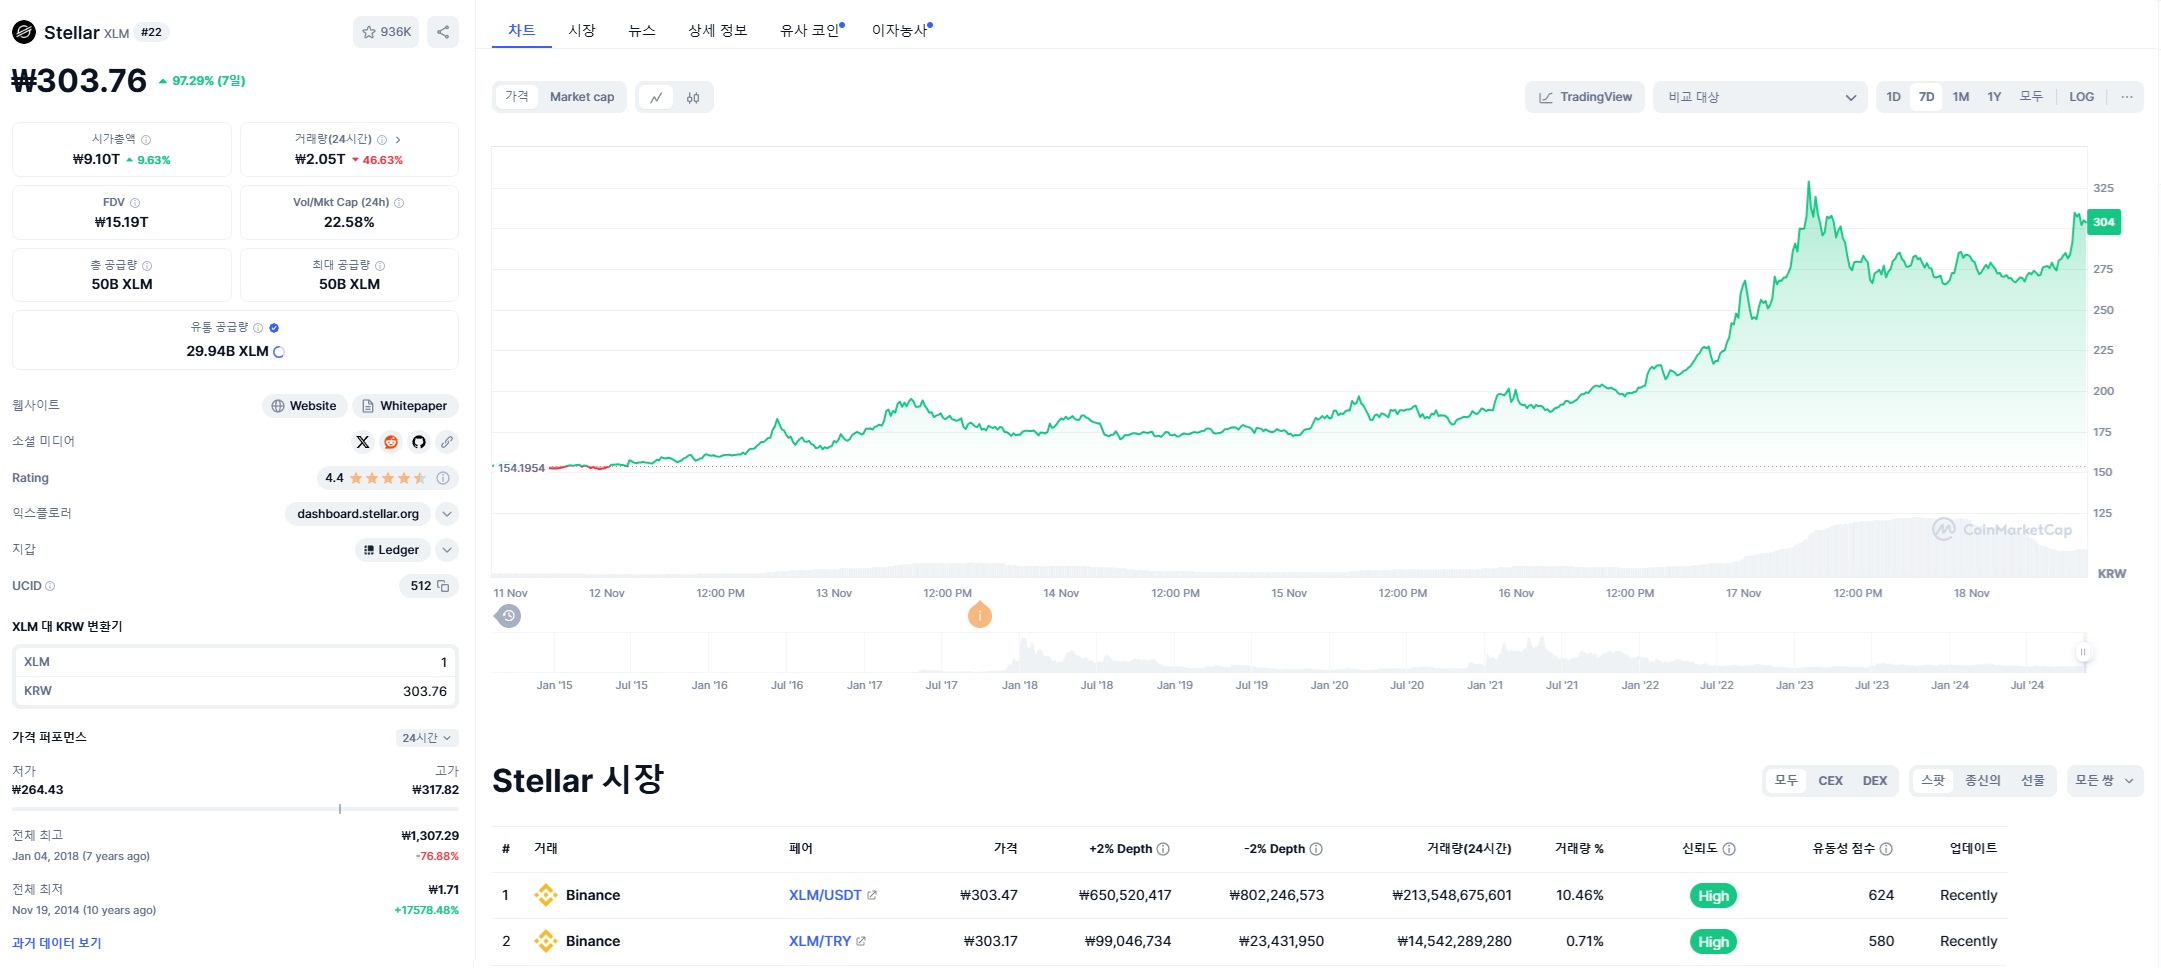Open the chart's three-dot more options

tap(2127, 97)
